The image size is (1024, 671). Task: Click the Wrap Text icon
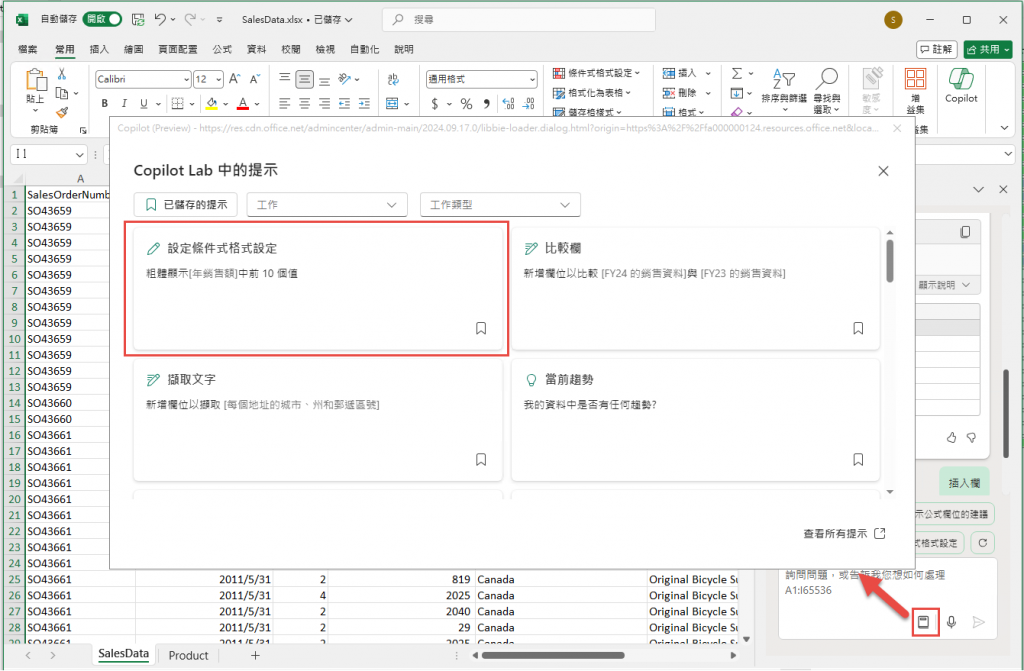[392, 79]
